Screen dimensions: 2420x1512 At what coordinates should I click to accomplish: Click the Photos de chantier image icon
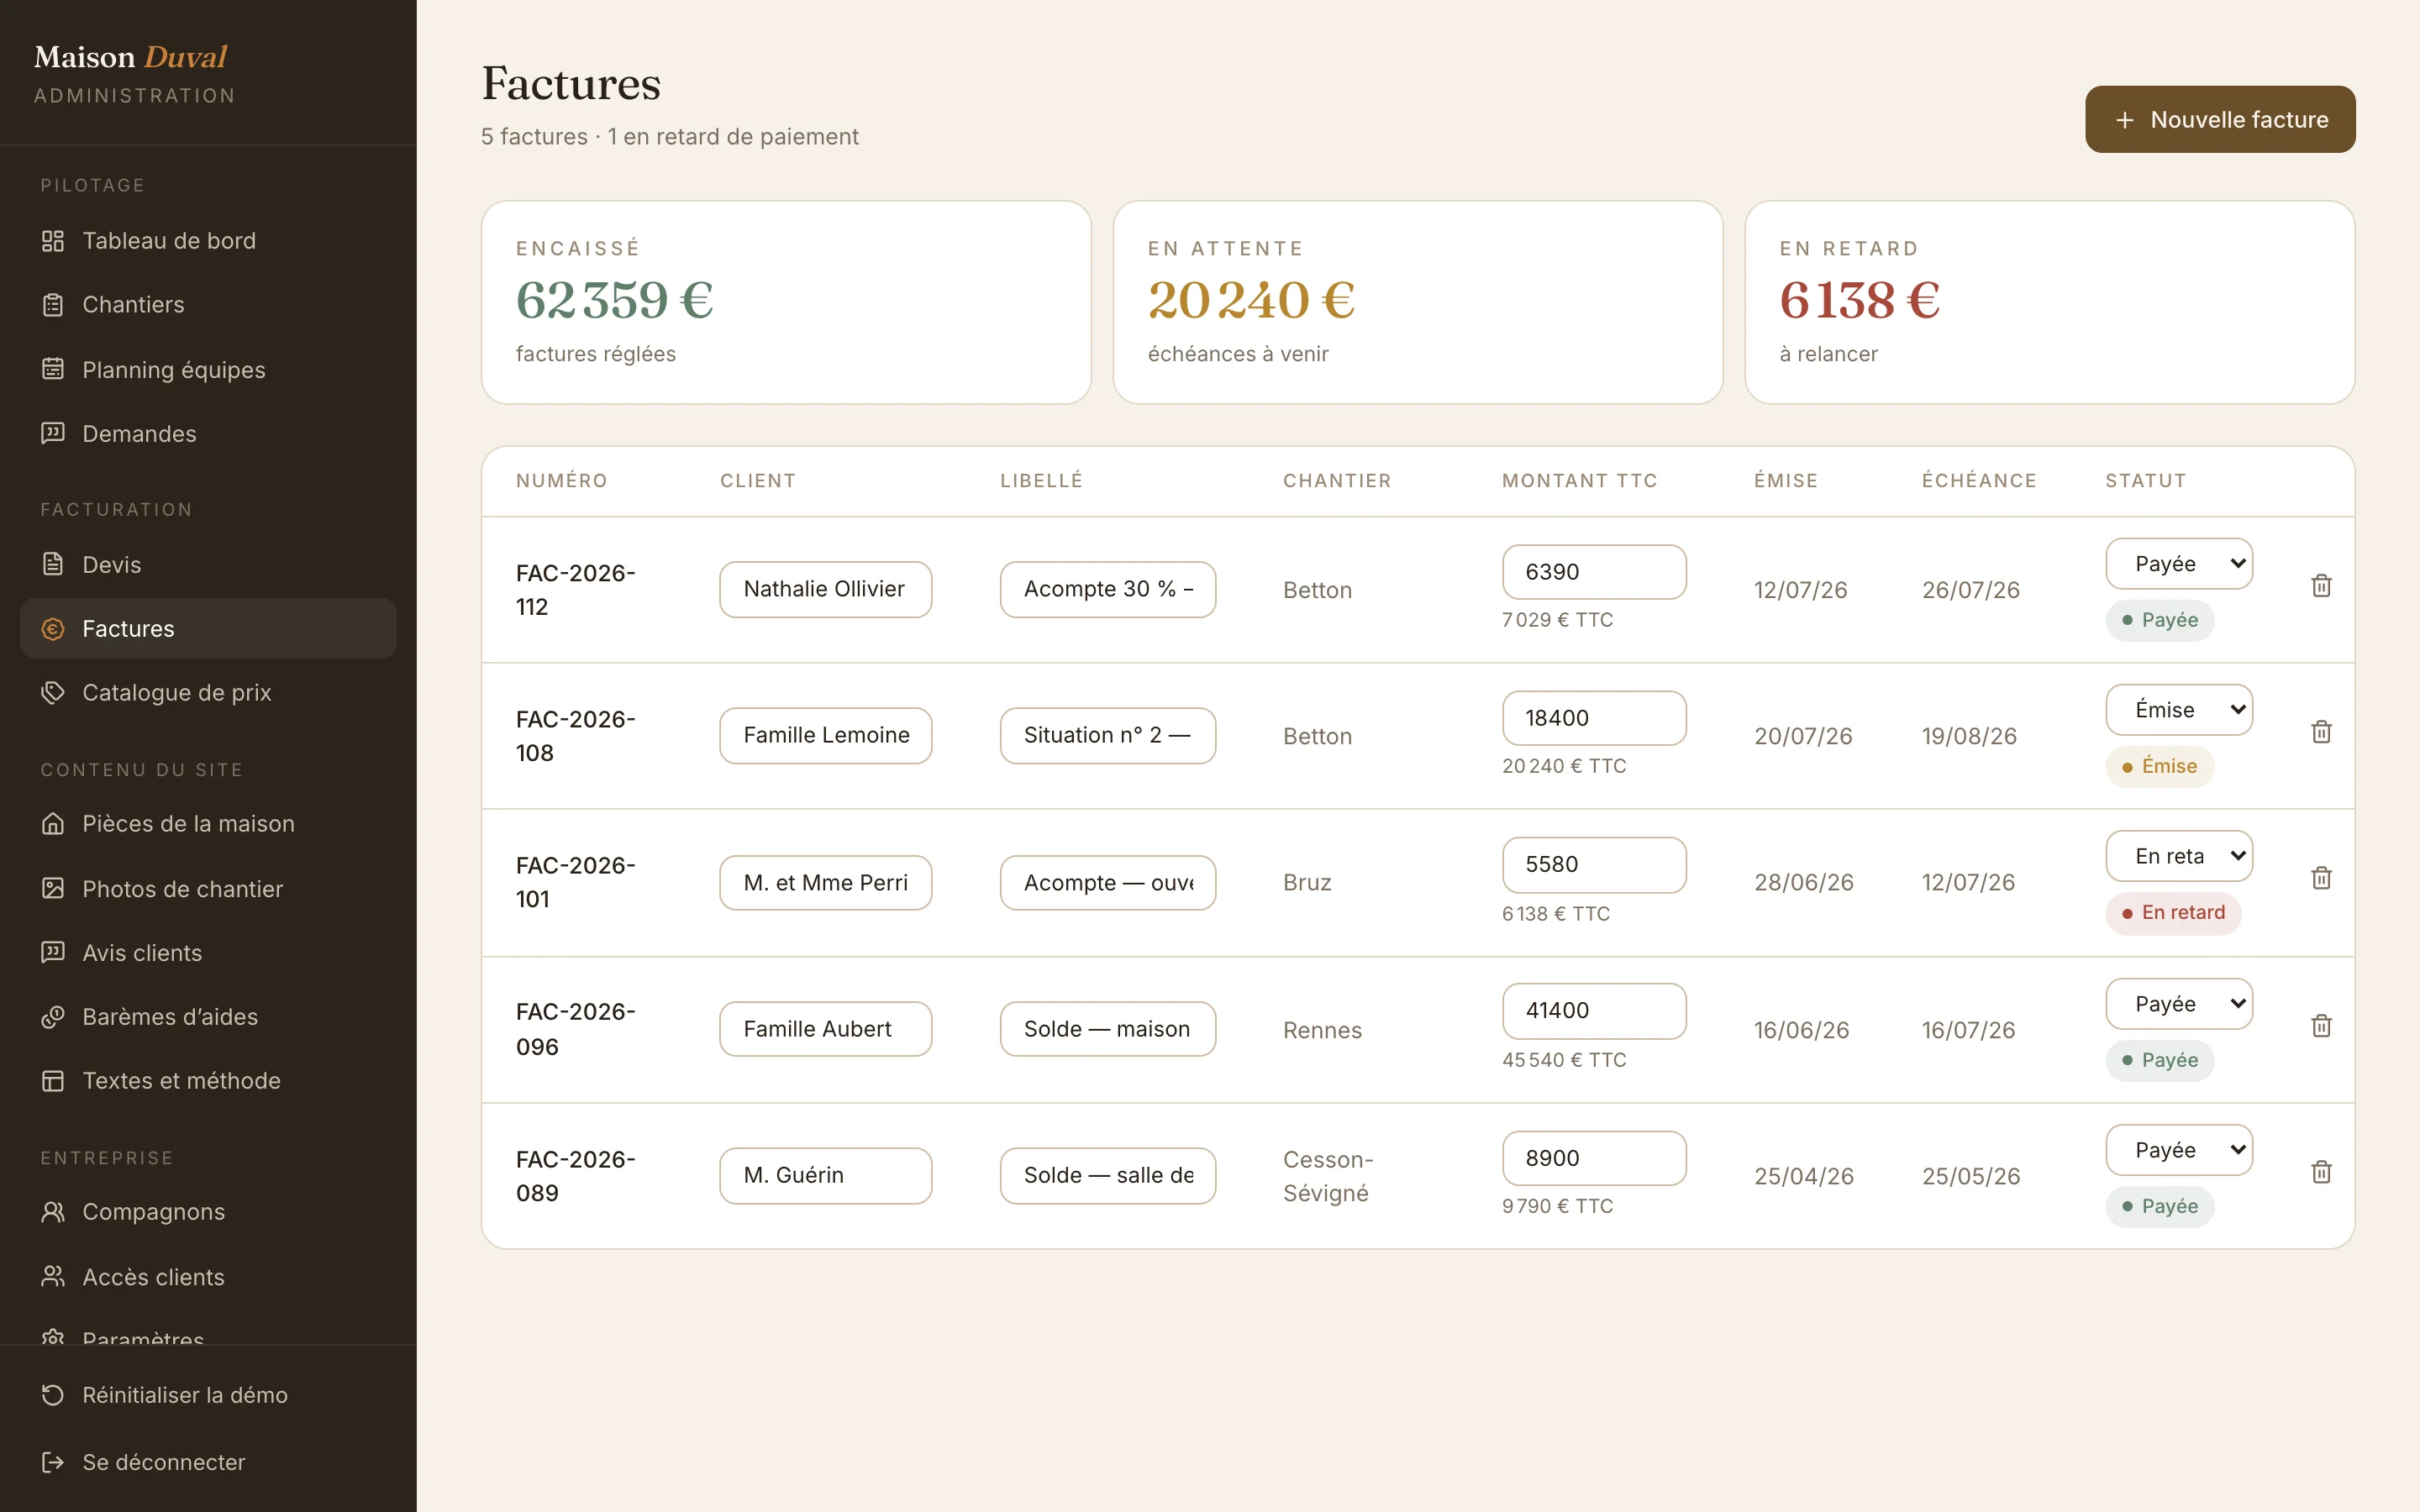(x=53, y=888)
